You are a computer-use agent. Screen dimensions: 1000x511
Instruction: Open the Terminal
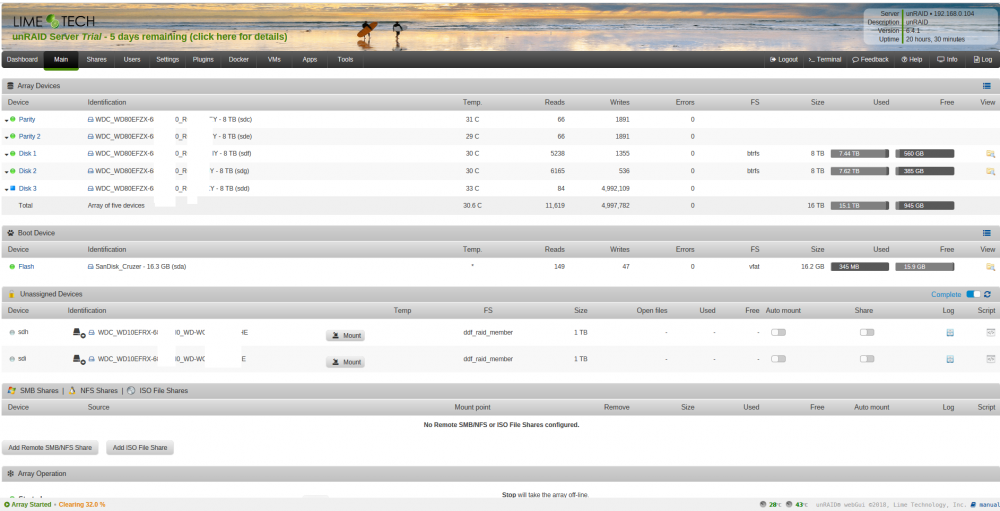pyautogui.click(x=825, y=59)
